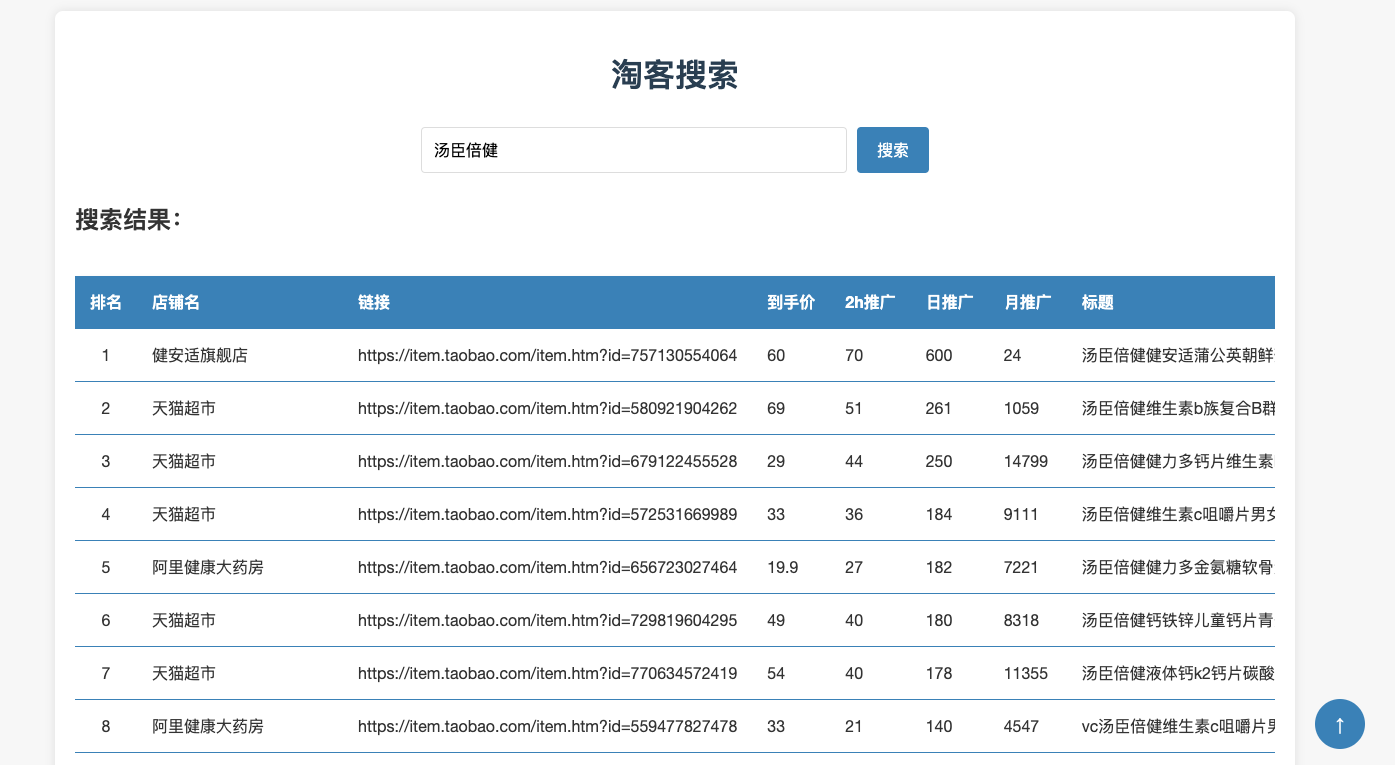1395x765 pixels.
Task: Click the 2h promotion value 21
Action: point(854,726)
